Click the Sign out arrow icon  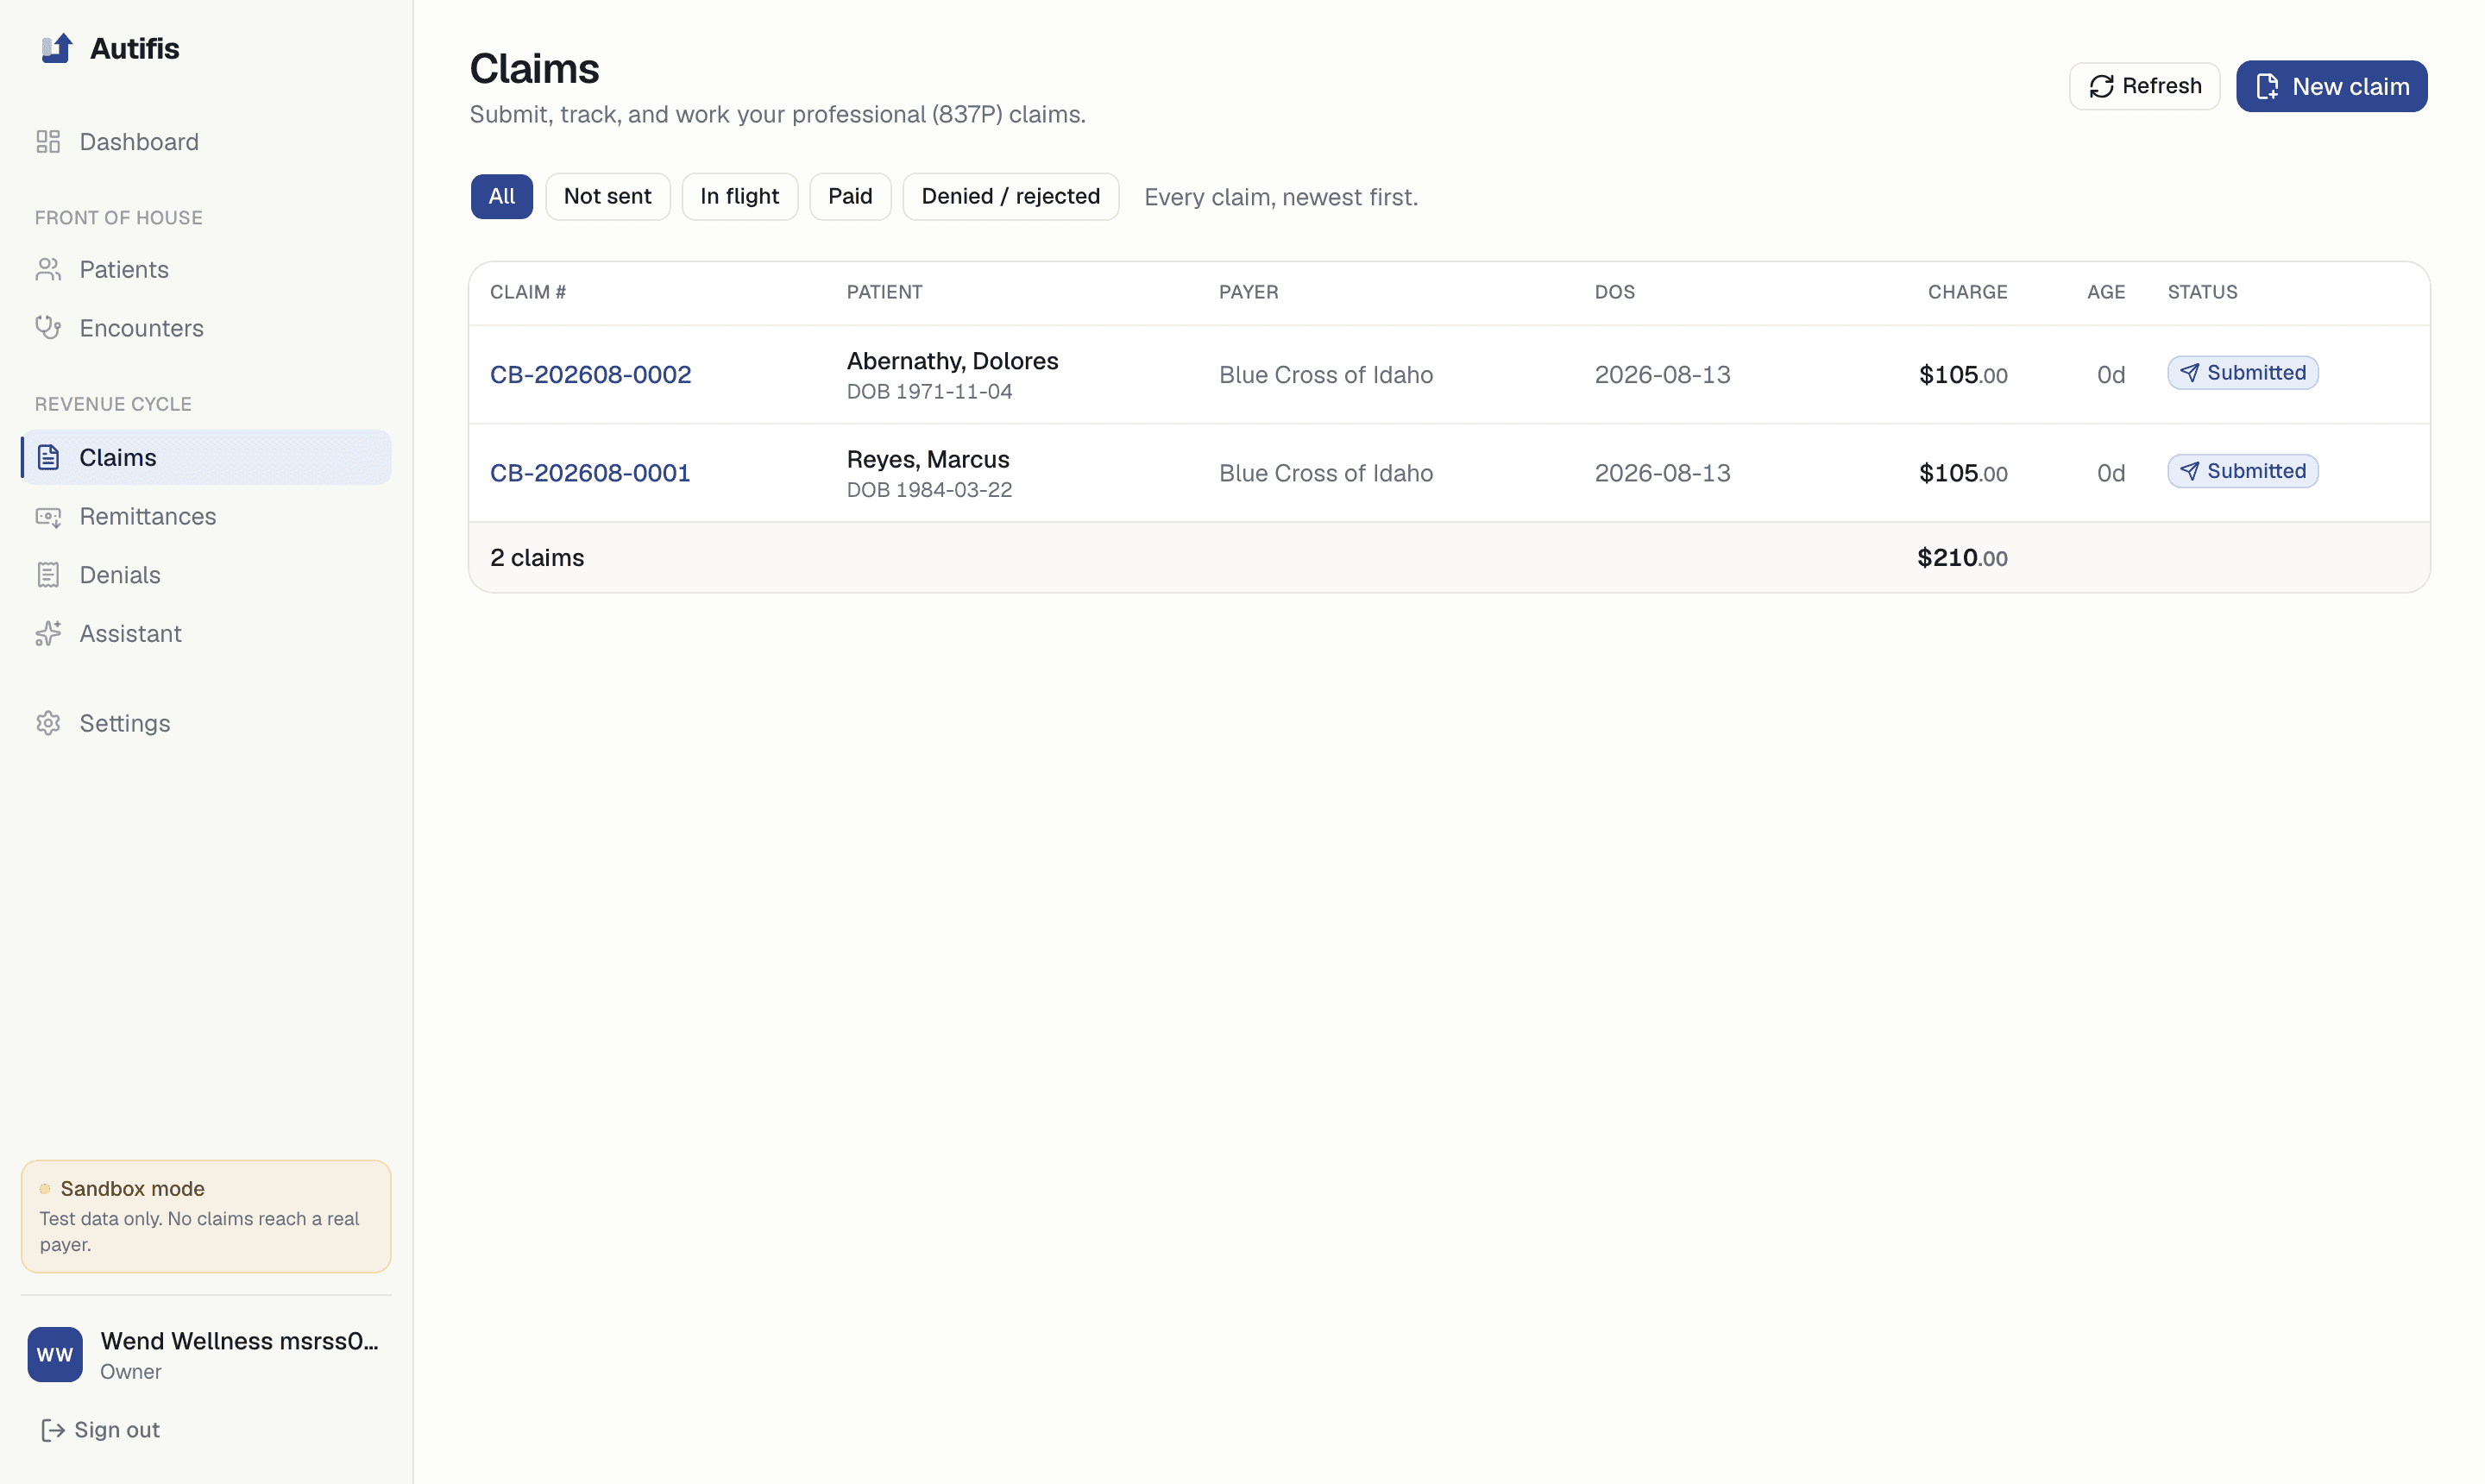click(x=53, y=1430)
